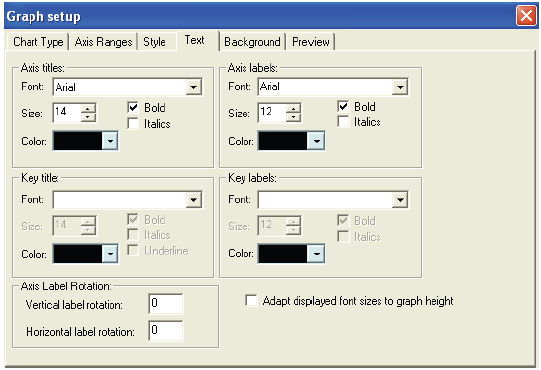Click the Axis titles size field showing 14

coord(67,113)
